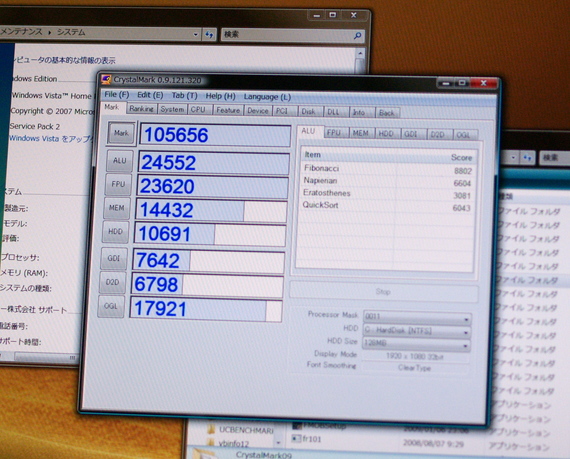The height and width of the screenshot is (459, 570).
Task: Select the CrystalMark09 folder
Action: tap(263, 455)
